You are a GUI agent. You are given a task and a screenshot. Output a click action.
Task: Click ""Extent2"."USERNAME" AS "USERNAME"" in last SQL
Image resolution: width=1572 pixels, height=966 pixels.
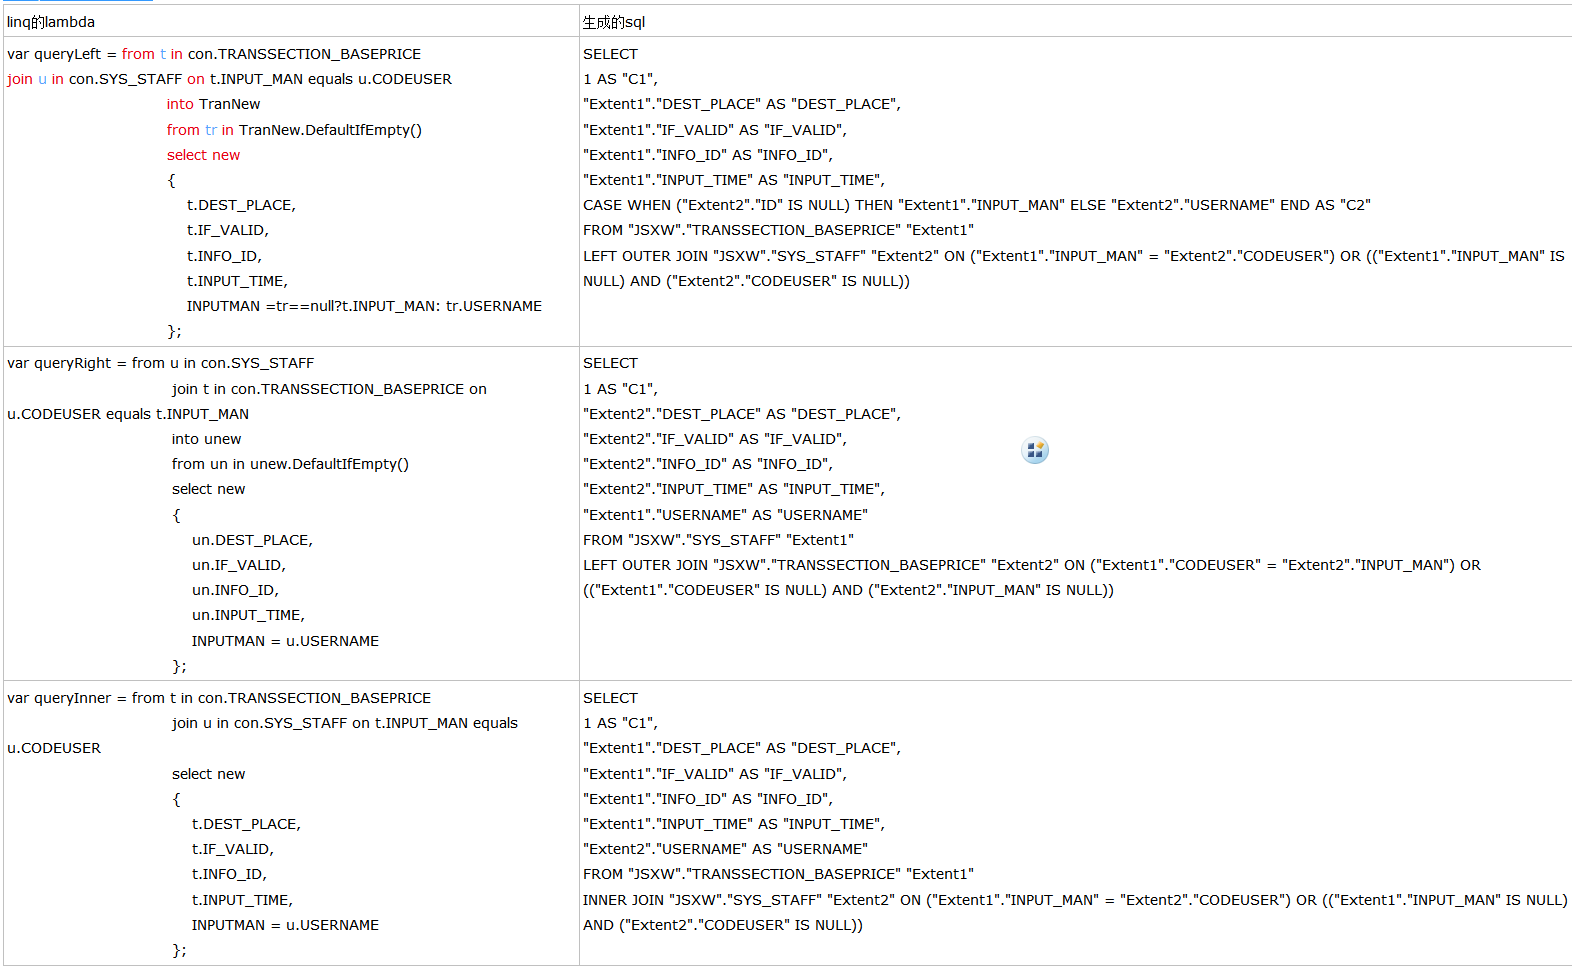click(725, 849)
